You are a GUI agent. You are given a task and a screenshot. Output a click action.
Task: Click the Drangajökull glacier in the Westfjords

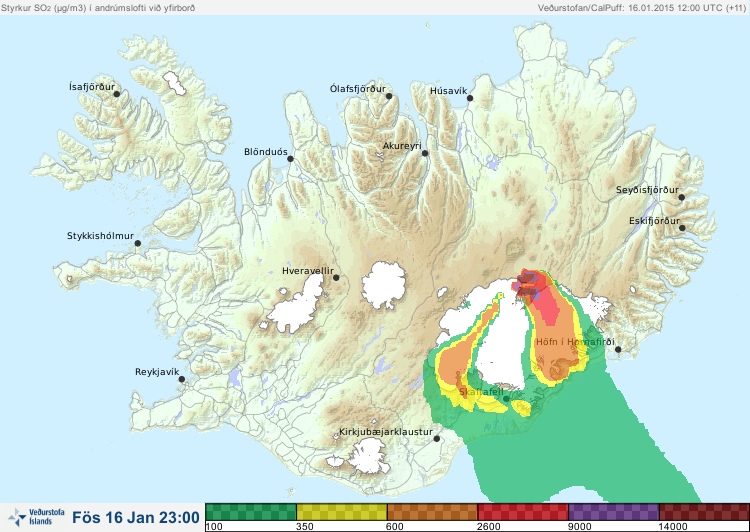(174, 83)
